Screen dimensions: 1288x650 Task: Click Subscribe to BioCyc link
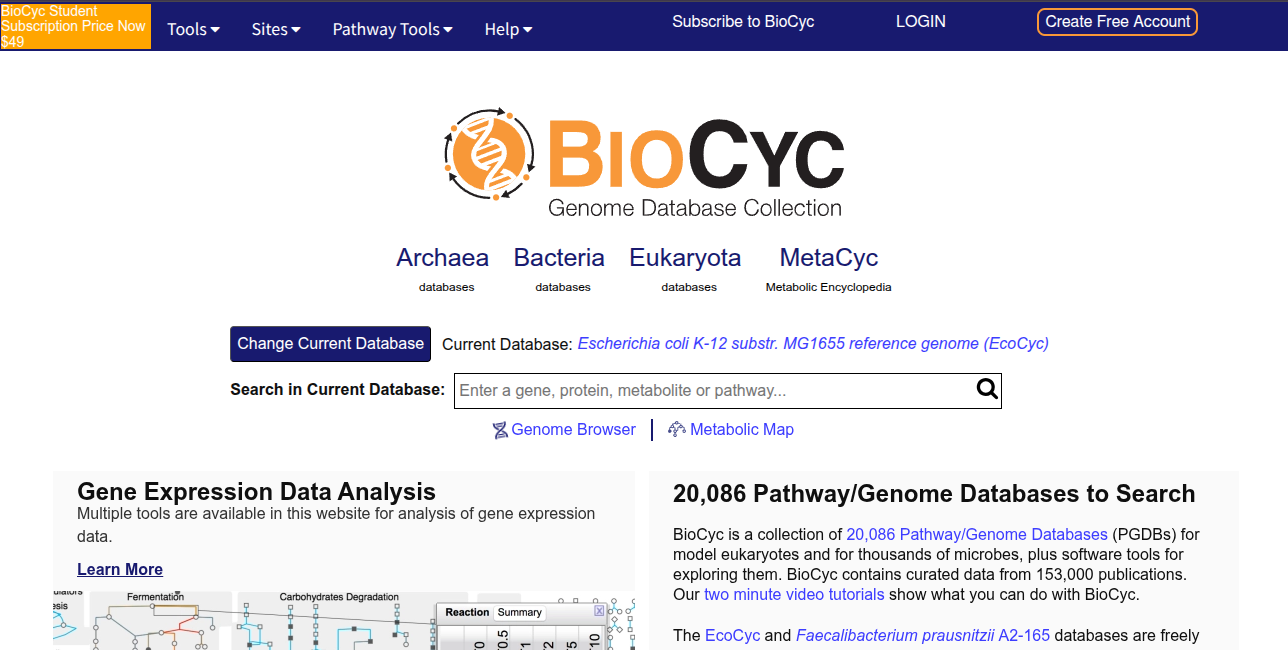pos(743,21)
